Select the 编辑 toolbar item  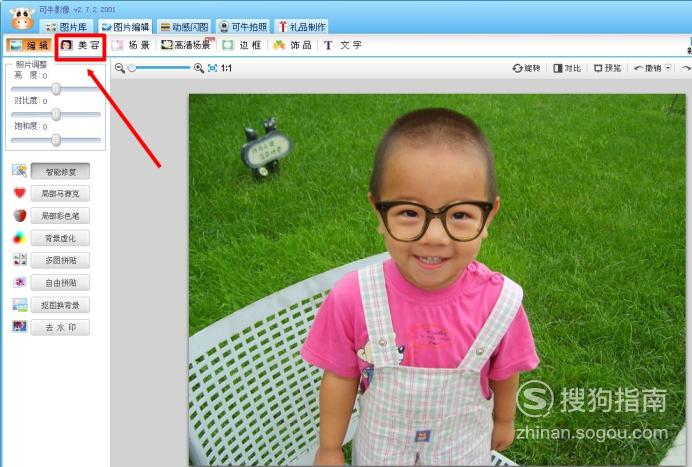click(x=29, y=45)
